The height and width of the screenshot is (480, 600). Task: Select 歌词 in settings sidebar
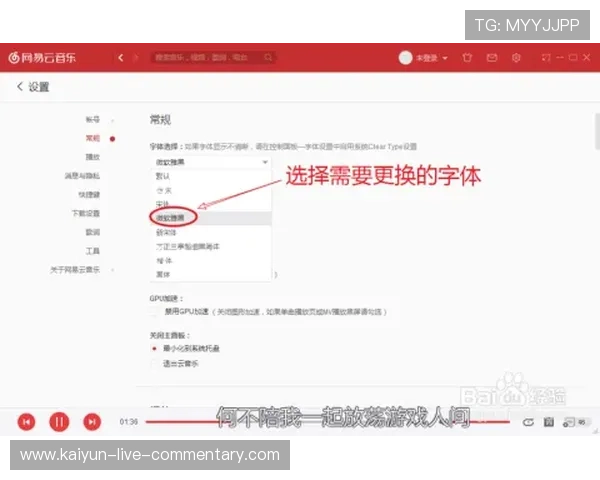tap(93, 232)
